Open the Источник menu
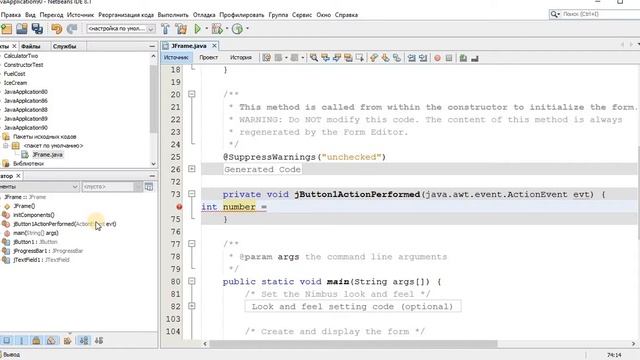 tap(80, 15)
